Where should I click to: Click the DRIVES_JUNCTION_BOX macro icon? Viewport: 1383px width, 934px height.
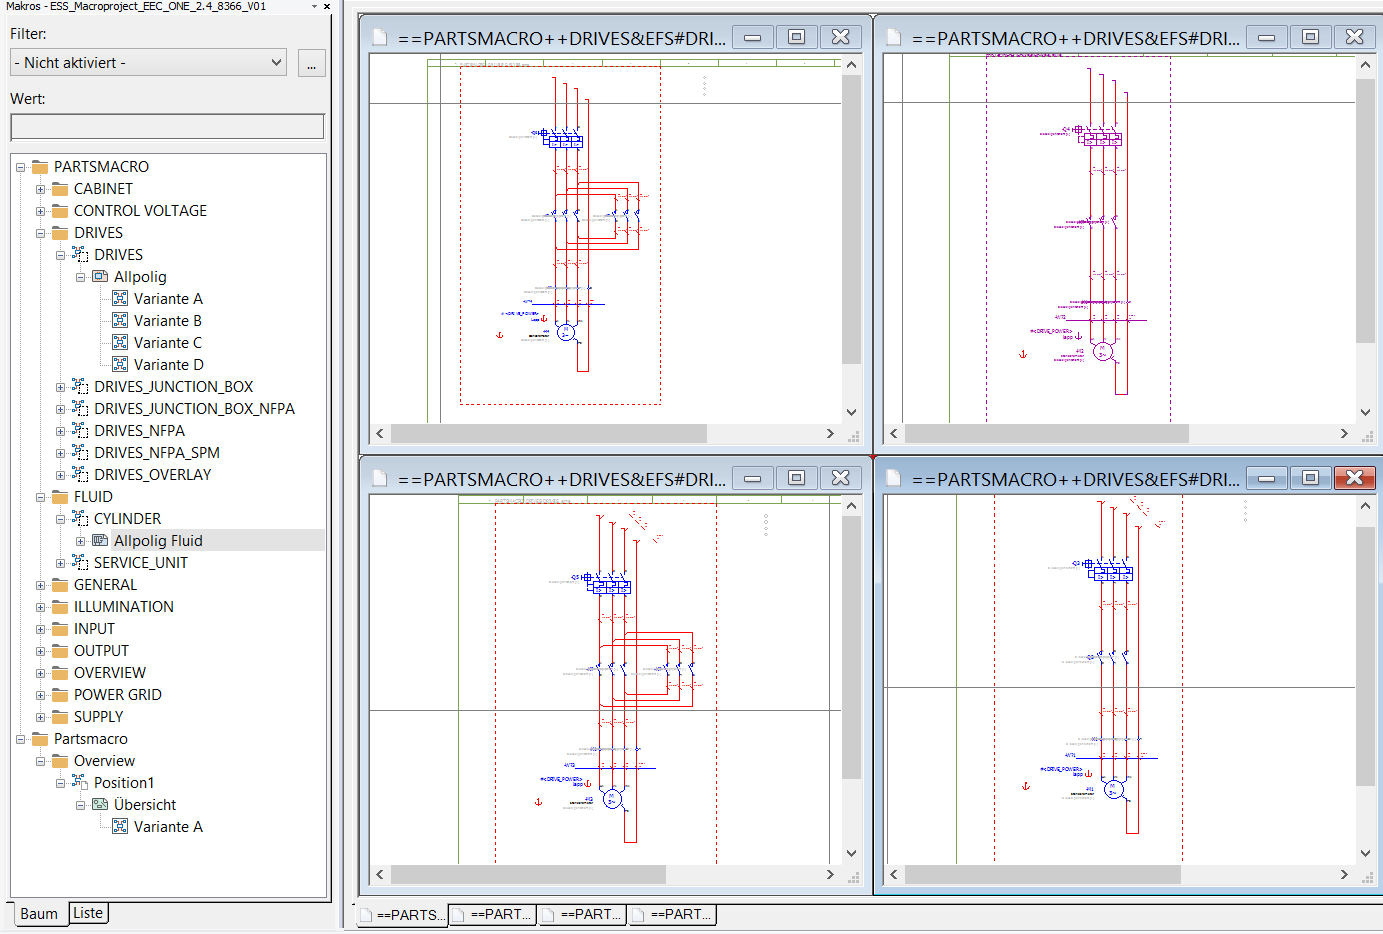(80, 386)
